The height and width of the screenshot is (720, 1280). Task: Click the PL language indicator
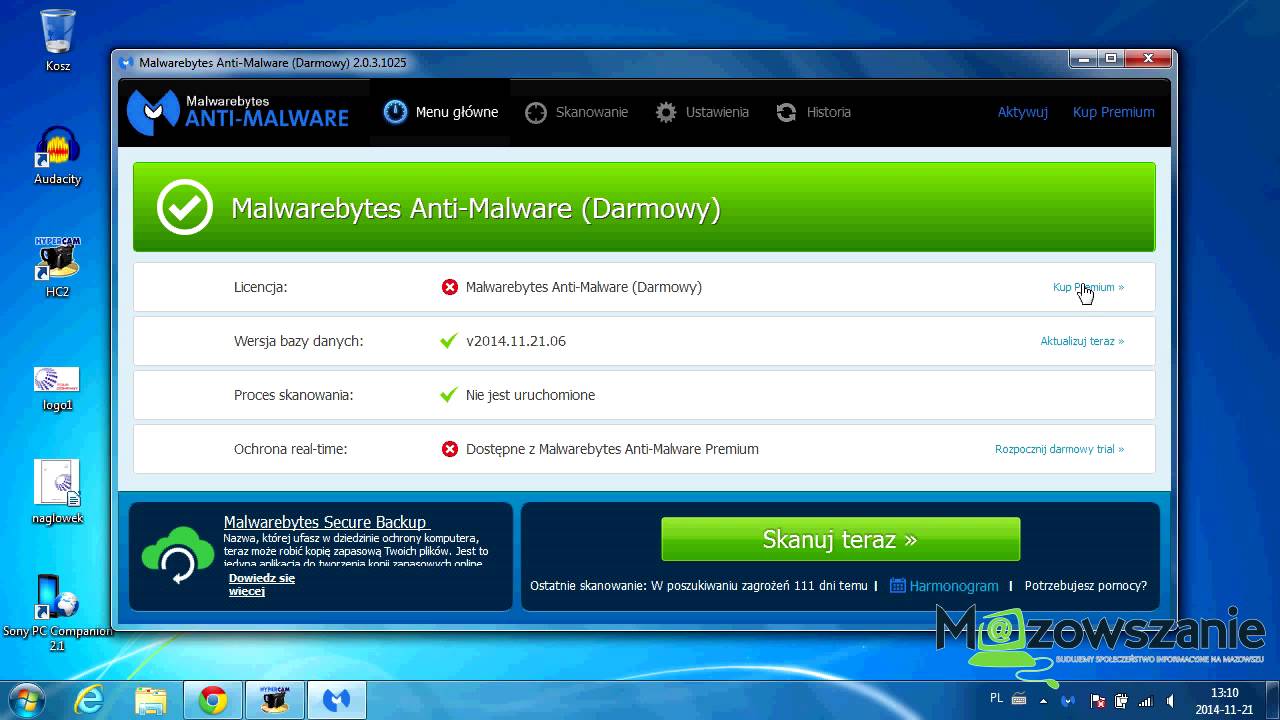[x=996, y=698]
